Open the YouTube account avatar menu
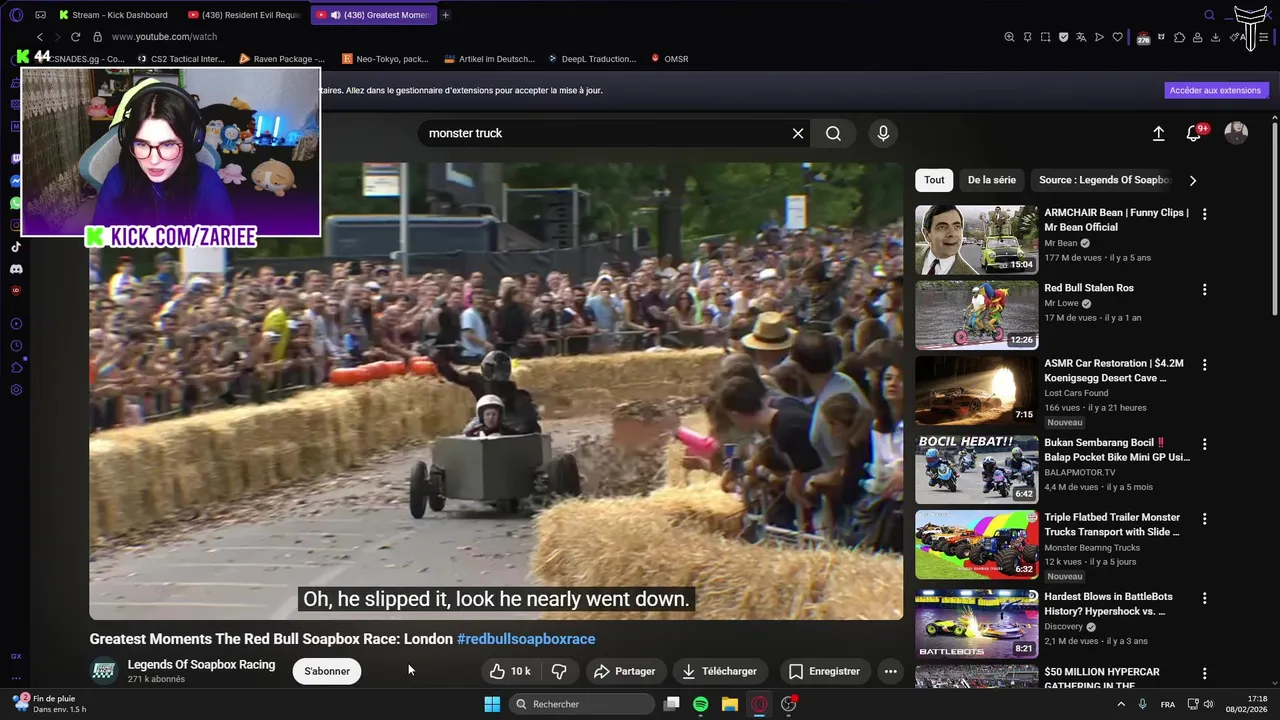Image resolution: width=1280 pixels, height=720 pixels. pyautogui.click(x=1236, y=133)
